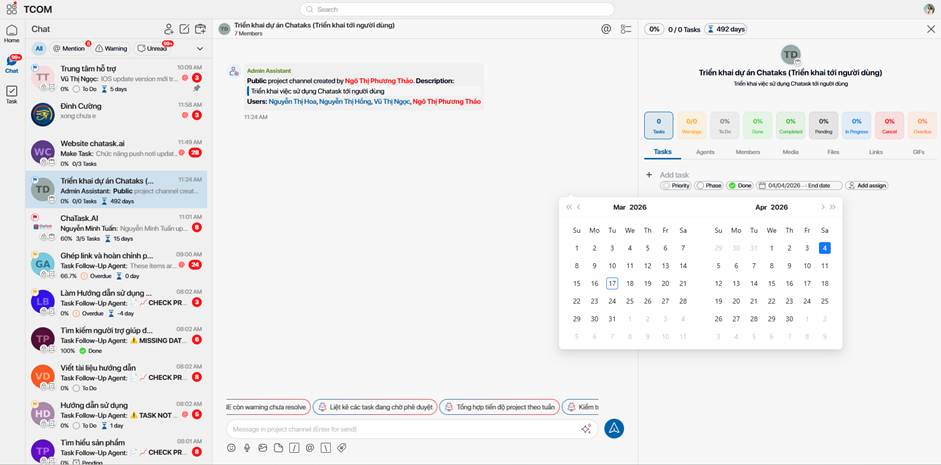The image size is (941, 465).
Task: Switch to the Links tab
Action: (876, 152)
